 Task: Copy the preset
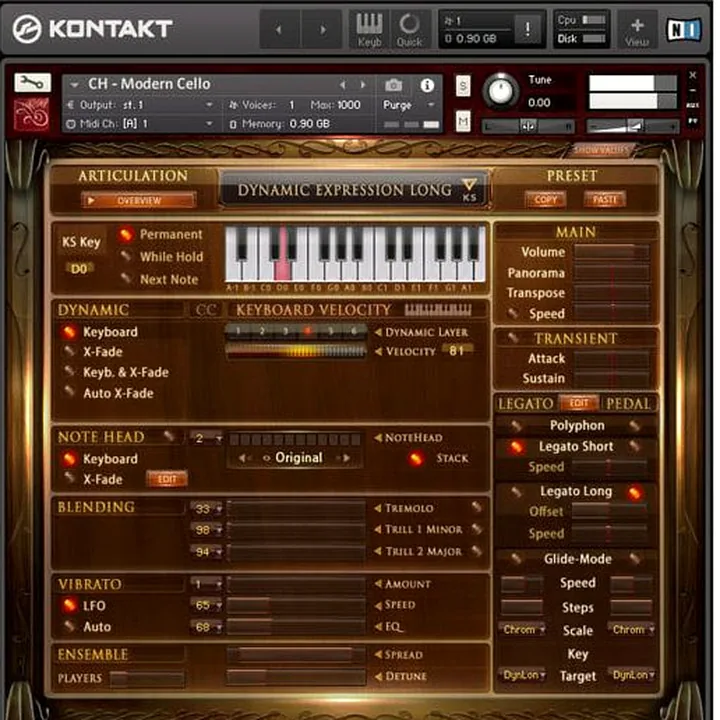click(x=545, y=200)
